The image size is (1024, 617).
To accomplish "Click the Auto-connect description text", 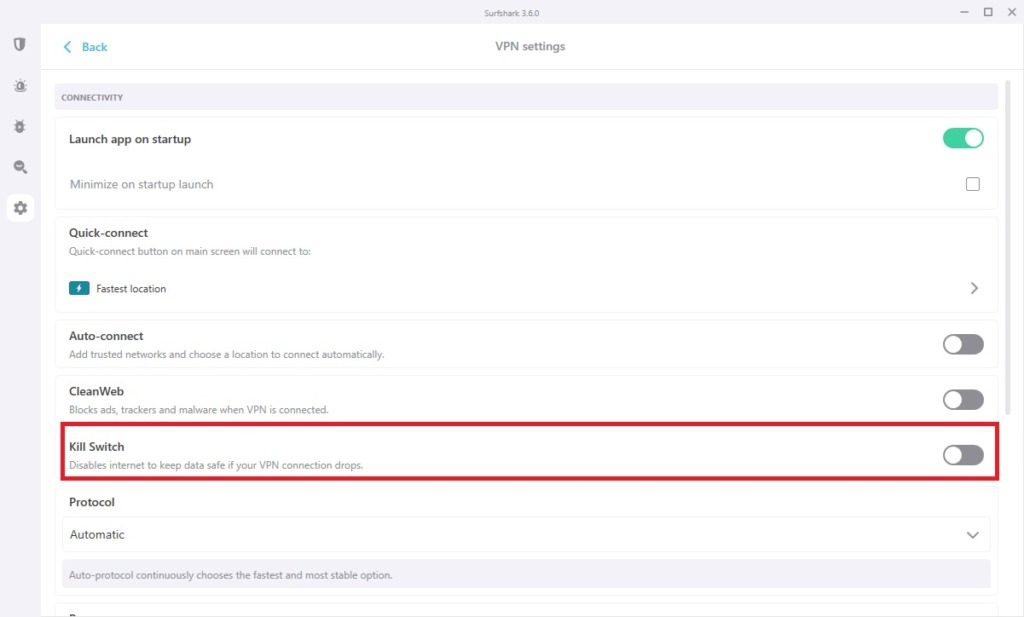I will click(x=227, y=355).
